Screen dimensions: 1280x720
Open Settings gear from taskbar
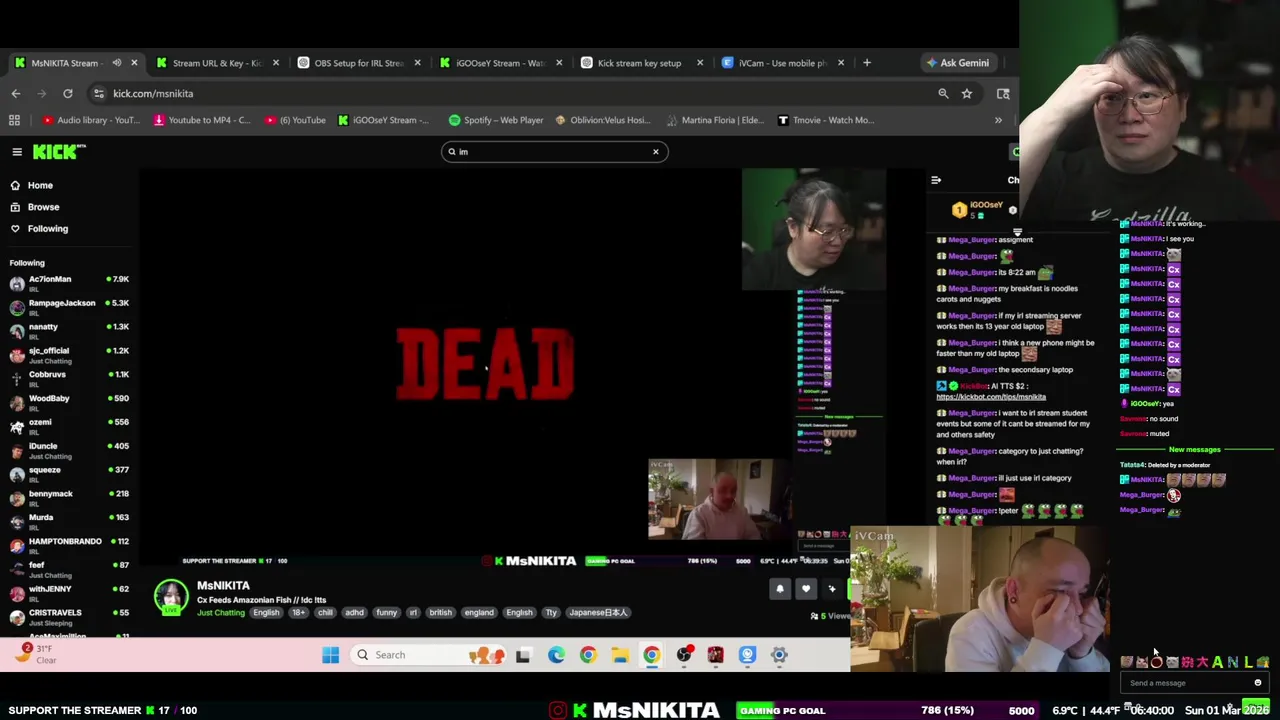(780, 655)
